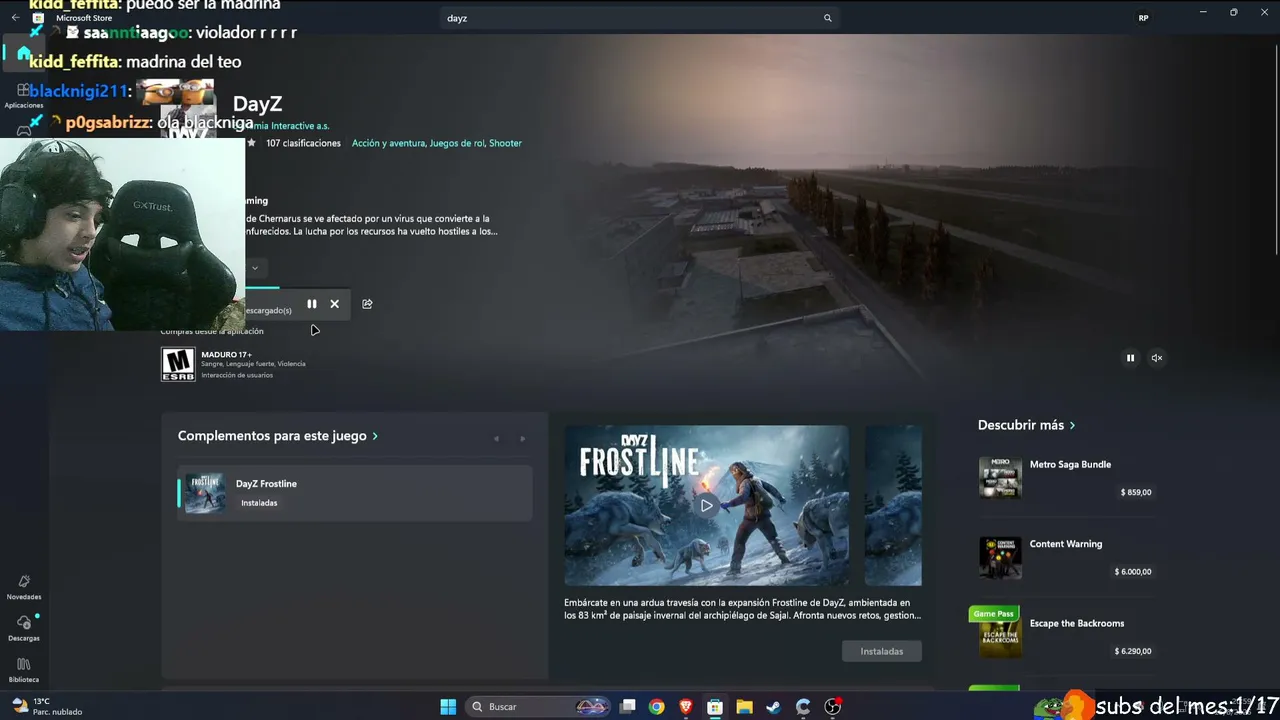This screenshot has width=1280, height=720.
Task: Open the Novedades section in the sidebar
Action: coord(24,587)
